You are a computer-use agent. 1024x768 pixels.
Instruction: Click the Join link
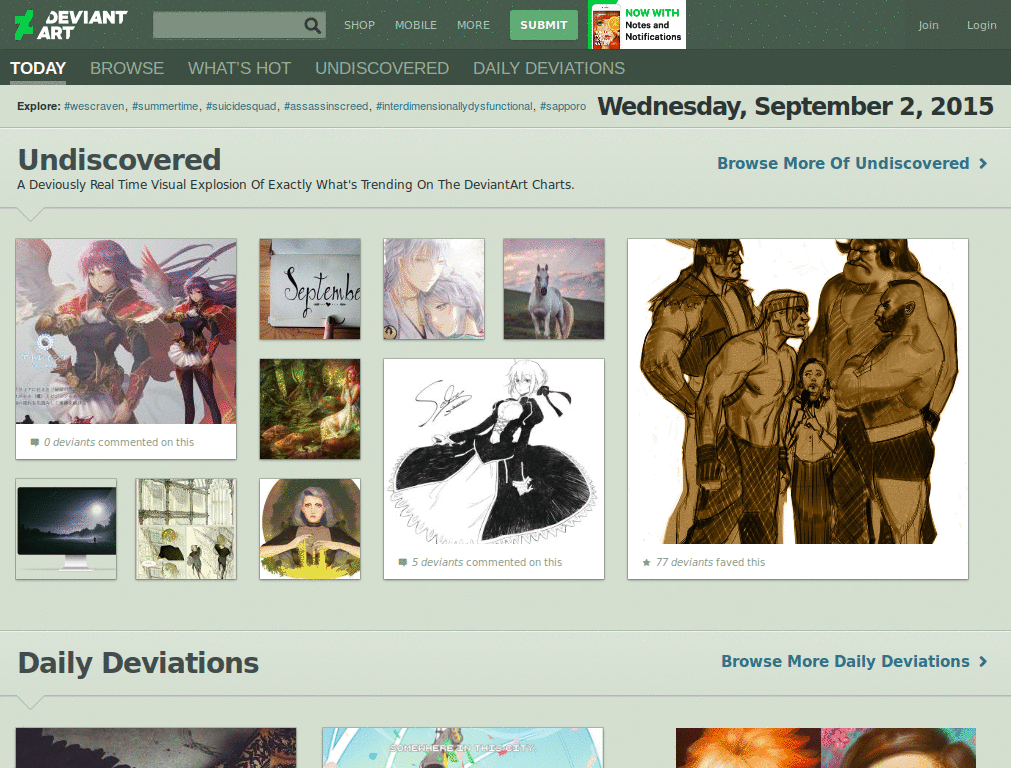(928, 25)
